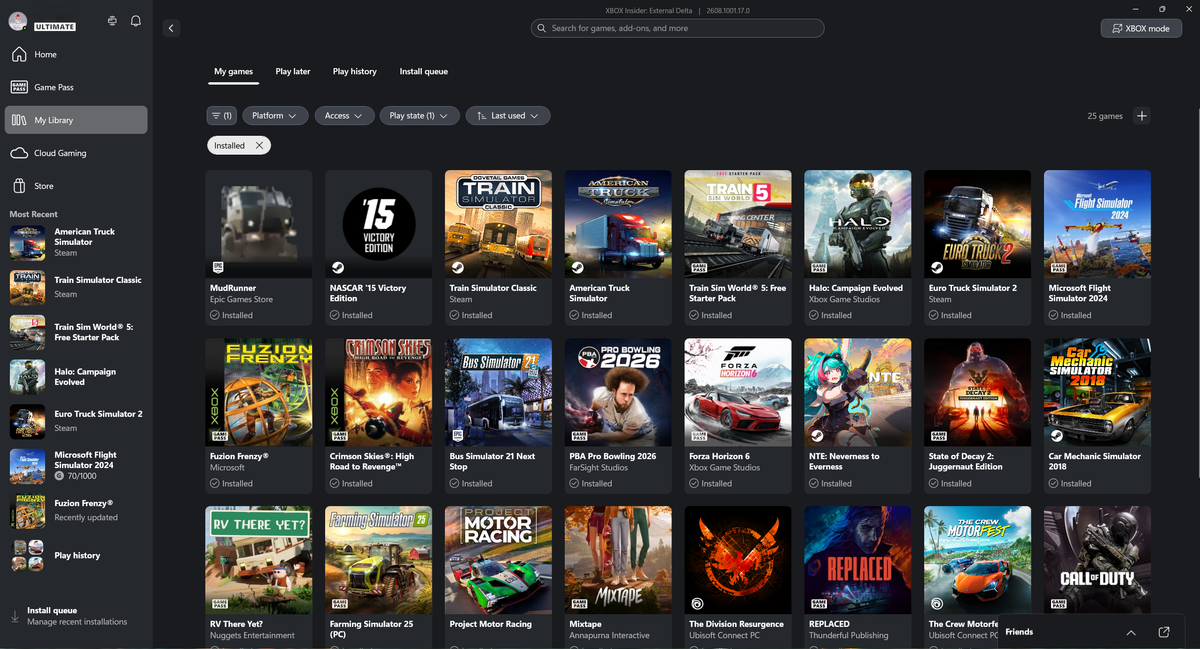The image size is (1200, 649).
Task: Open Fuzion Frenzy in Most Recent list
Action: point(76,510)
